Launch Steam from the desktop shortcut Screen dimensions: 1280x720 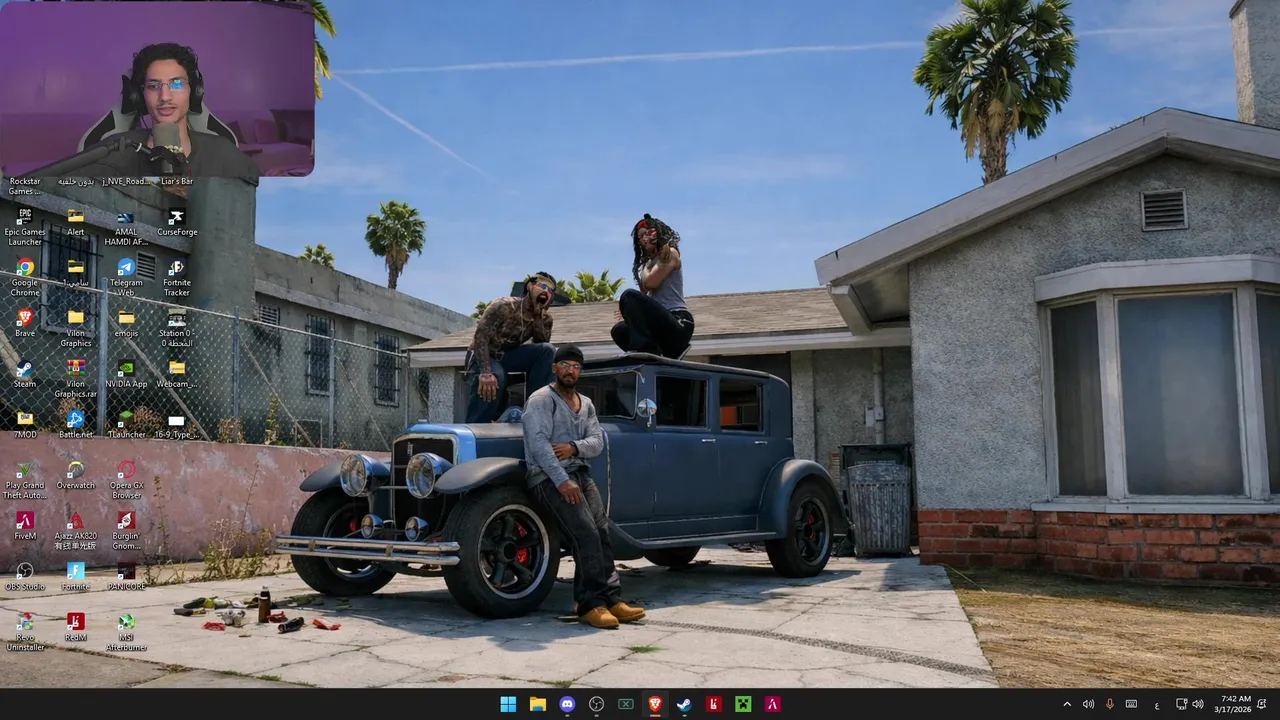(25, 374)
